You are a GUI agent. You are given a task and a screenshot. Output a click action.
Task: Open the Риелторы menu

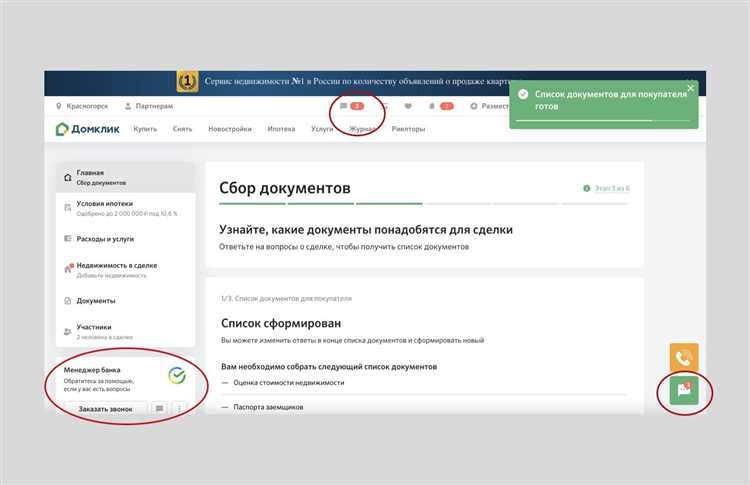[408, 129]
